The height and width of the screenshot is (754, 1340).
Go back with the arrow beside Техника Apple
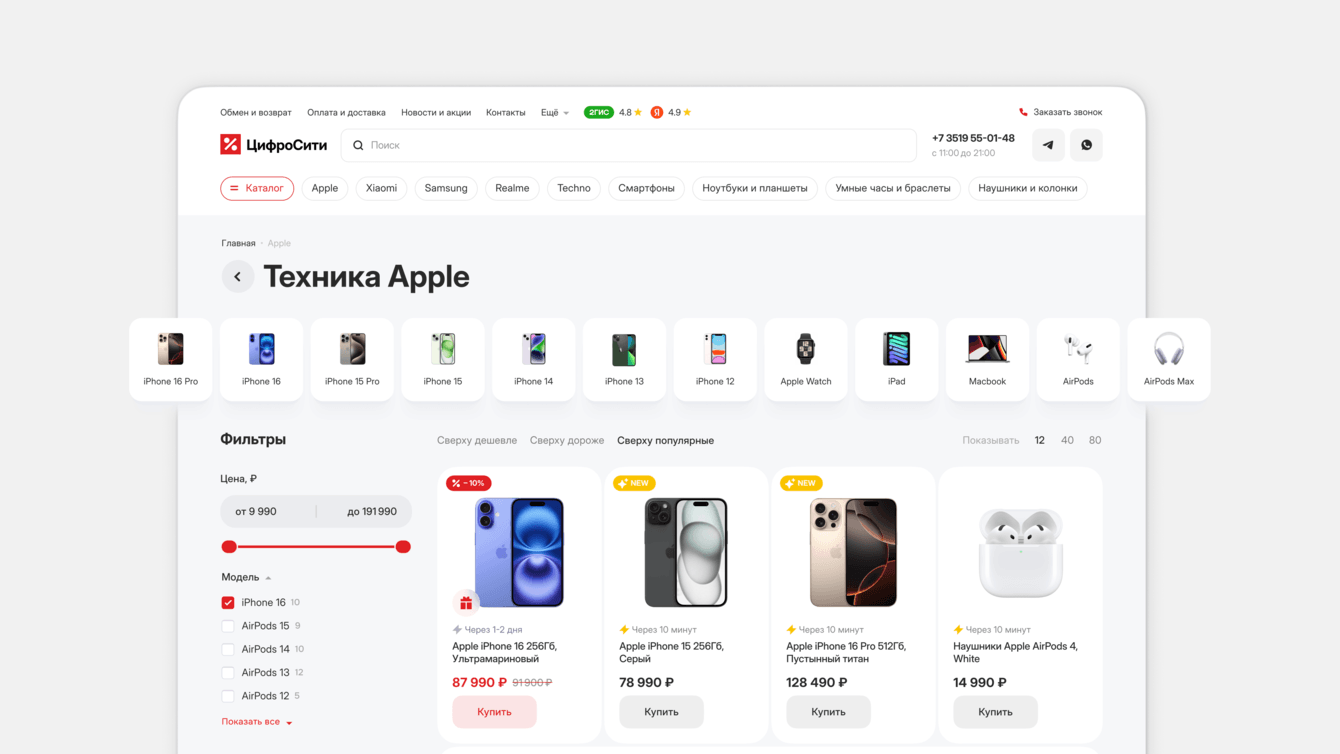[238, 277]
